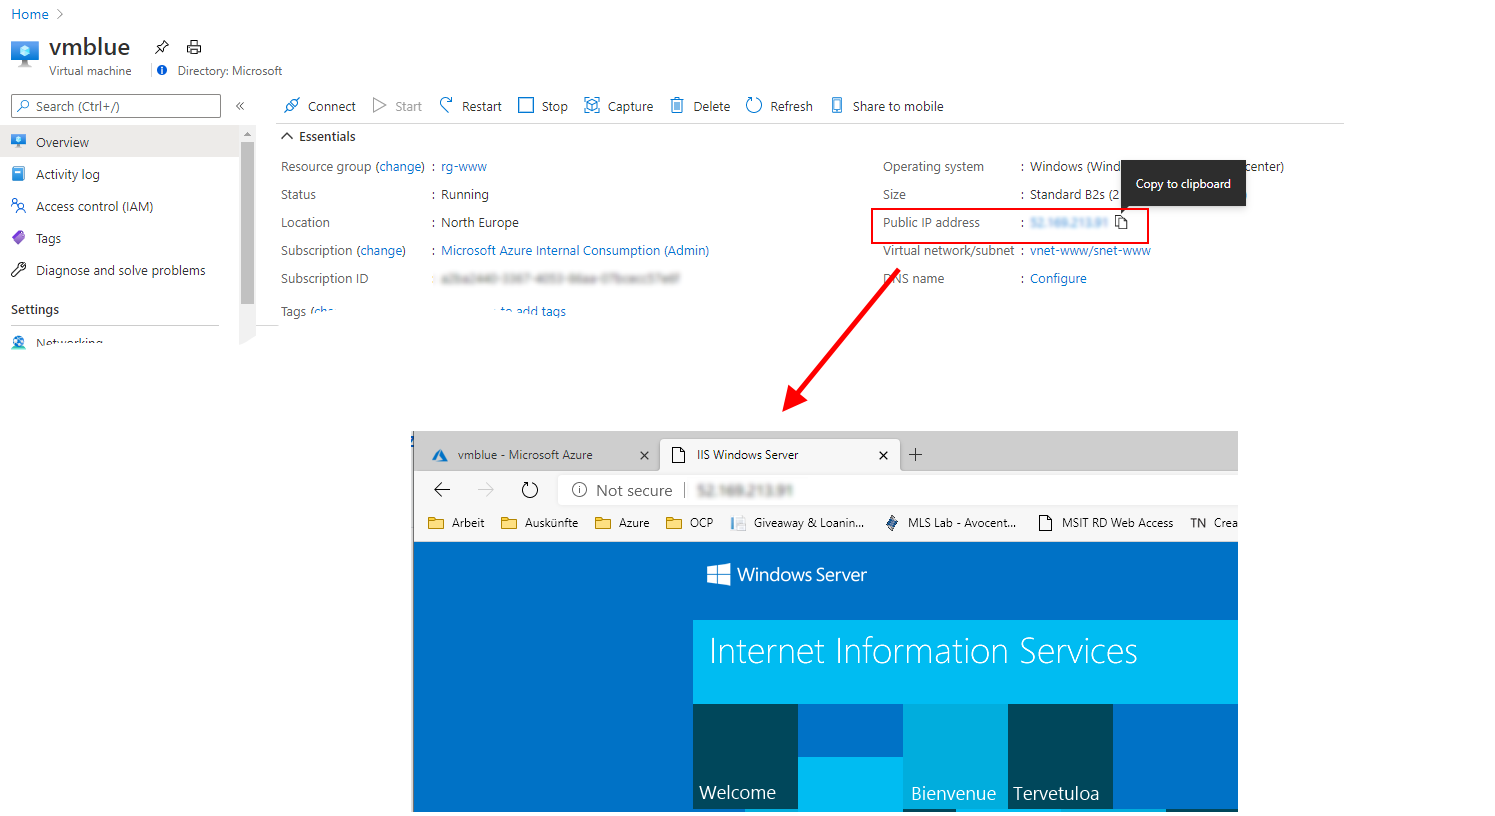
Task: Click the Capture image icon
Action: tap(593, 105)
